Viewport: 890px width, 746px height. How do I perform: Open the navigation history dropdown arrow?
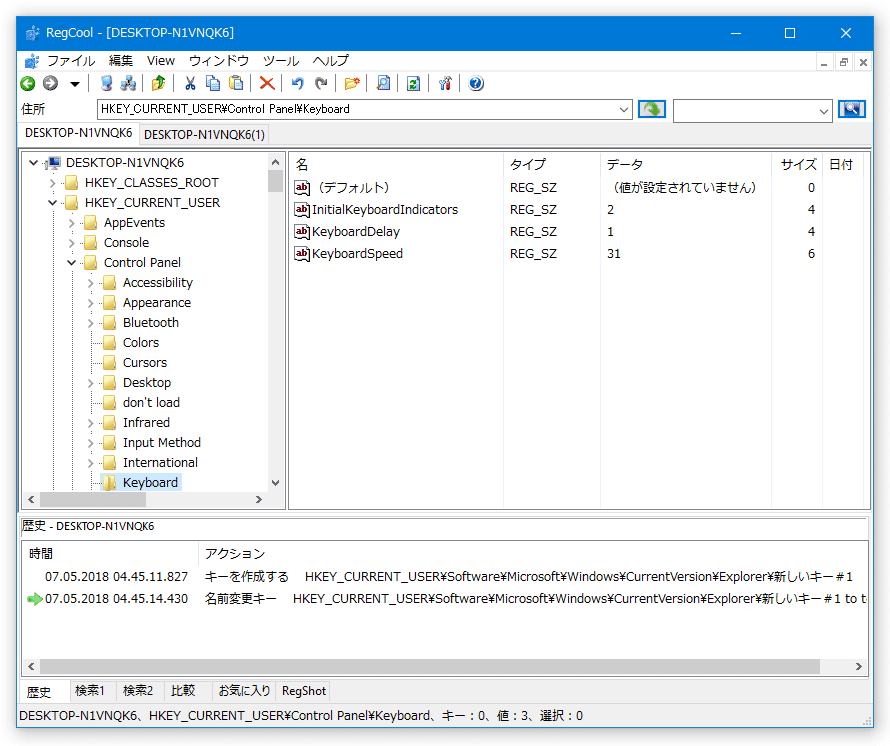pos(75,85)
